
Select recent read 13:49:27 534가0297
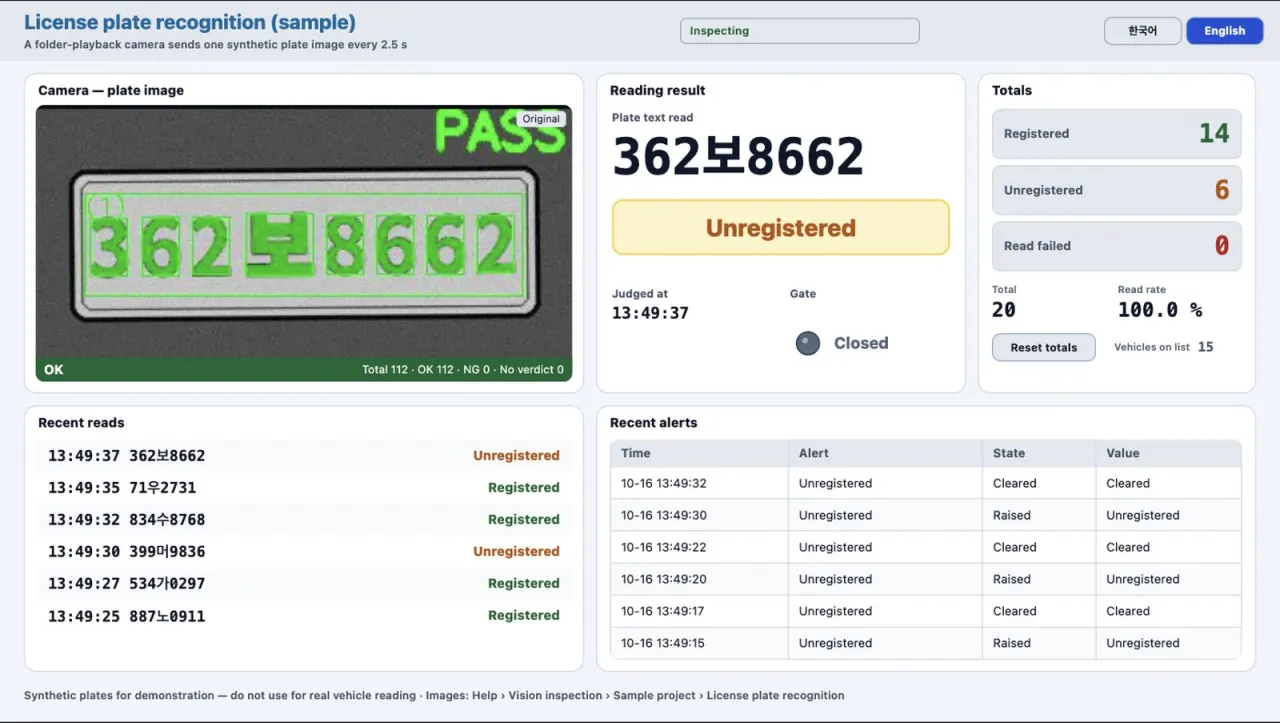[x=304, y=584]
